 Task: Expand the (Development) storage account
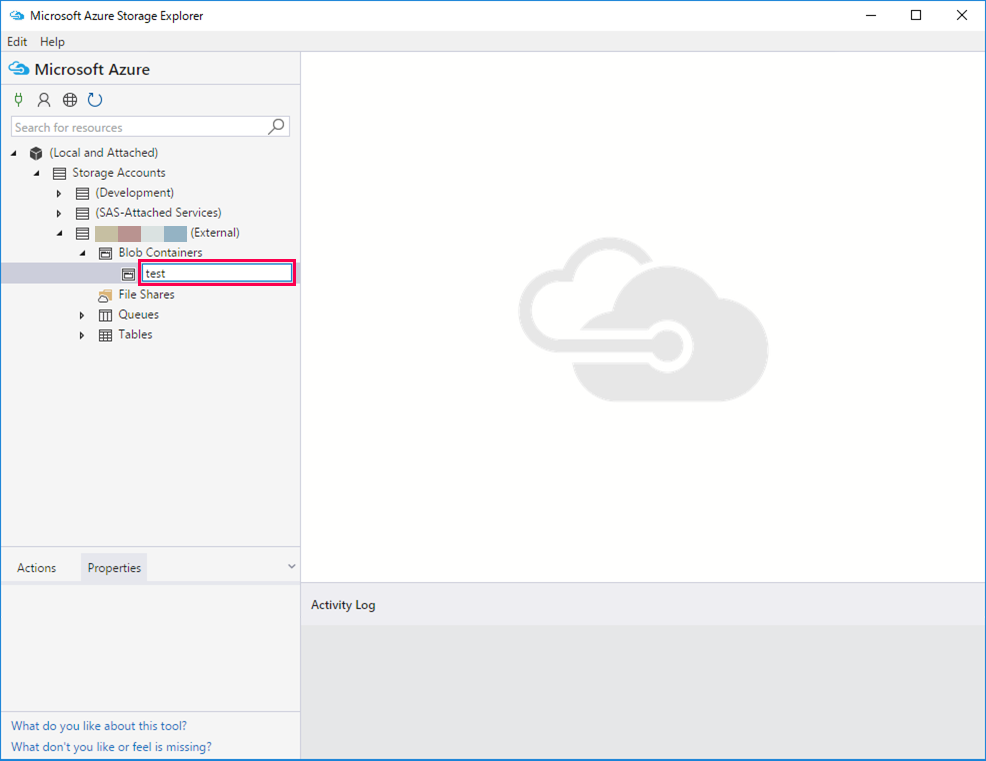tap(59, 193)
